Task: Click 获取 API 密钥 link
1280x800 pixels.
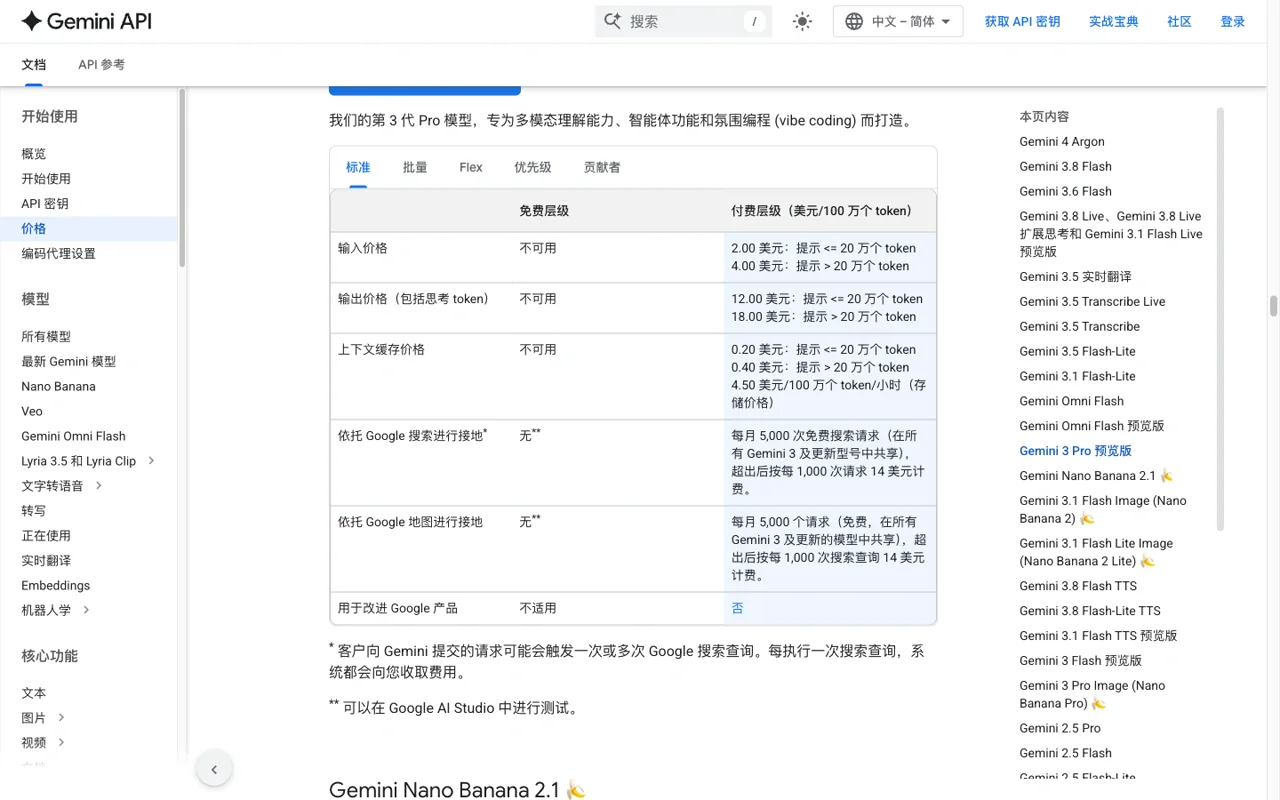Action: tap(1022, 21)
